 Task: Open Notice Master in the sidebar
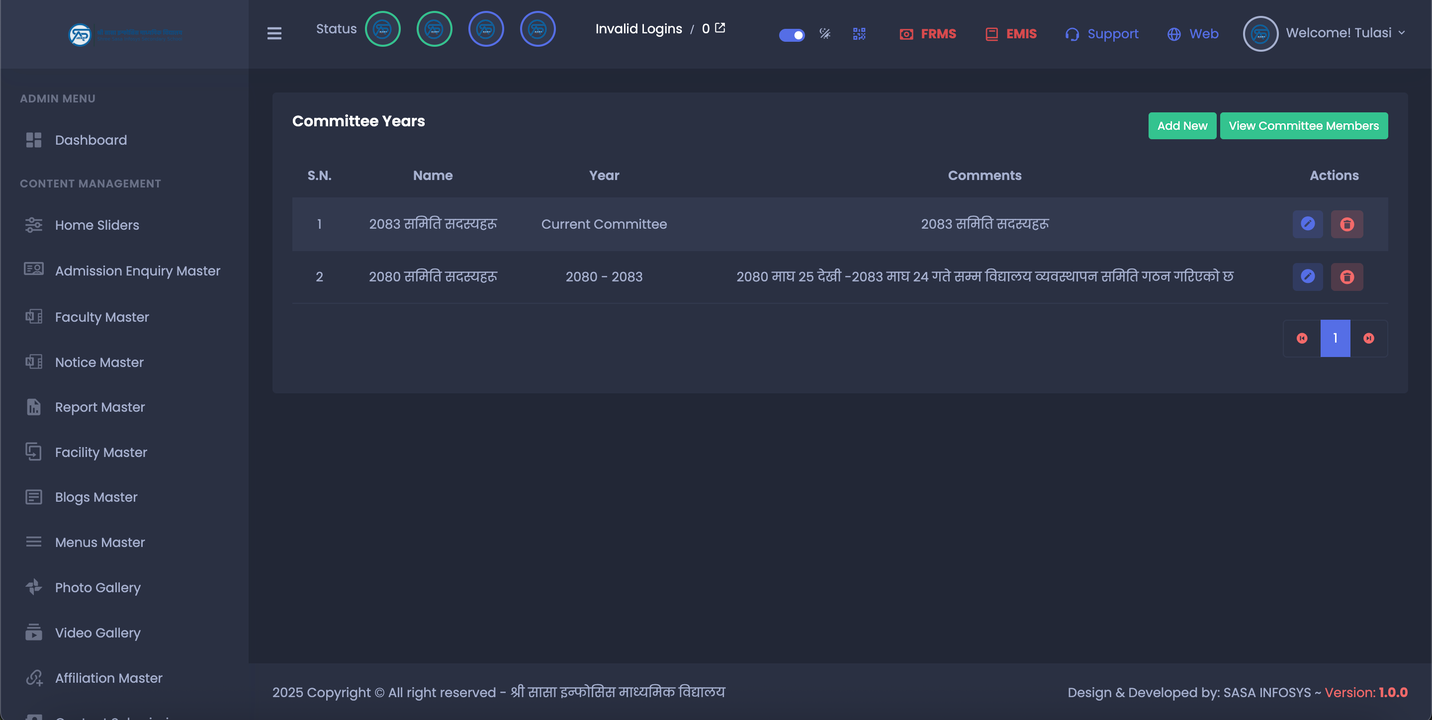[99, 362]
